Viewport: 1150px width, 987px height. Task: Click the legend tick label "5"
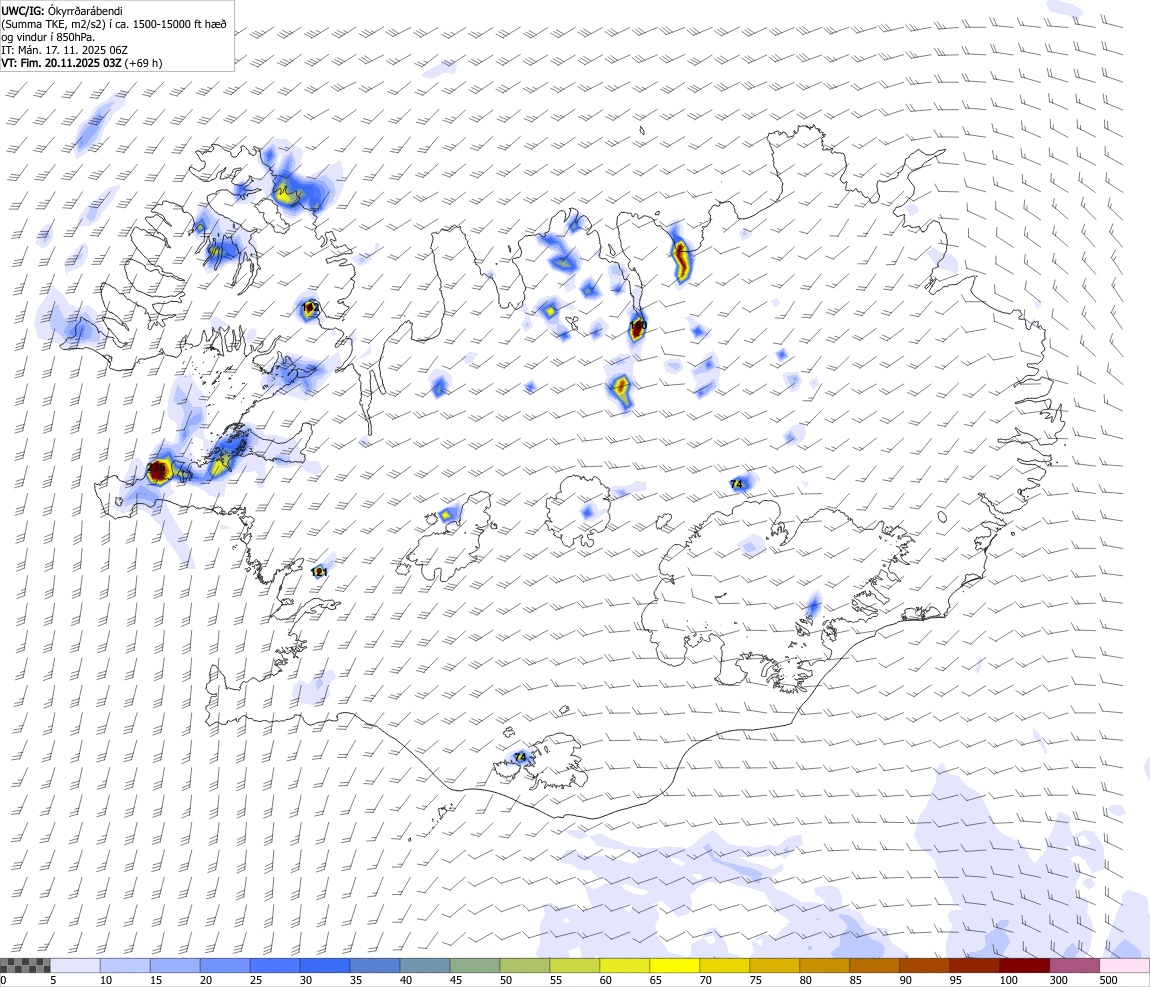(54, 980)
